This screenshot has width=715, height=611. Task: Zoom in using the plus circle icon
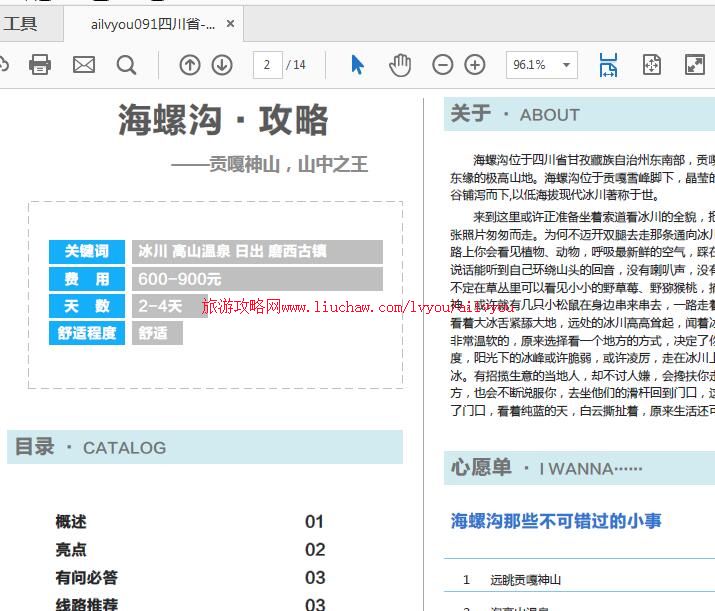475,65
